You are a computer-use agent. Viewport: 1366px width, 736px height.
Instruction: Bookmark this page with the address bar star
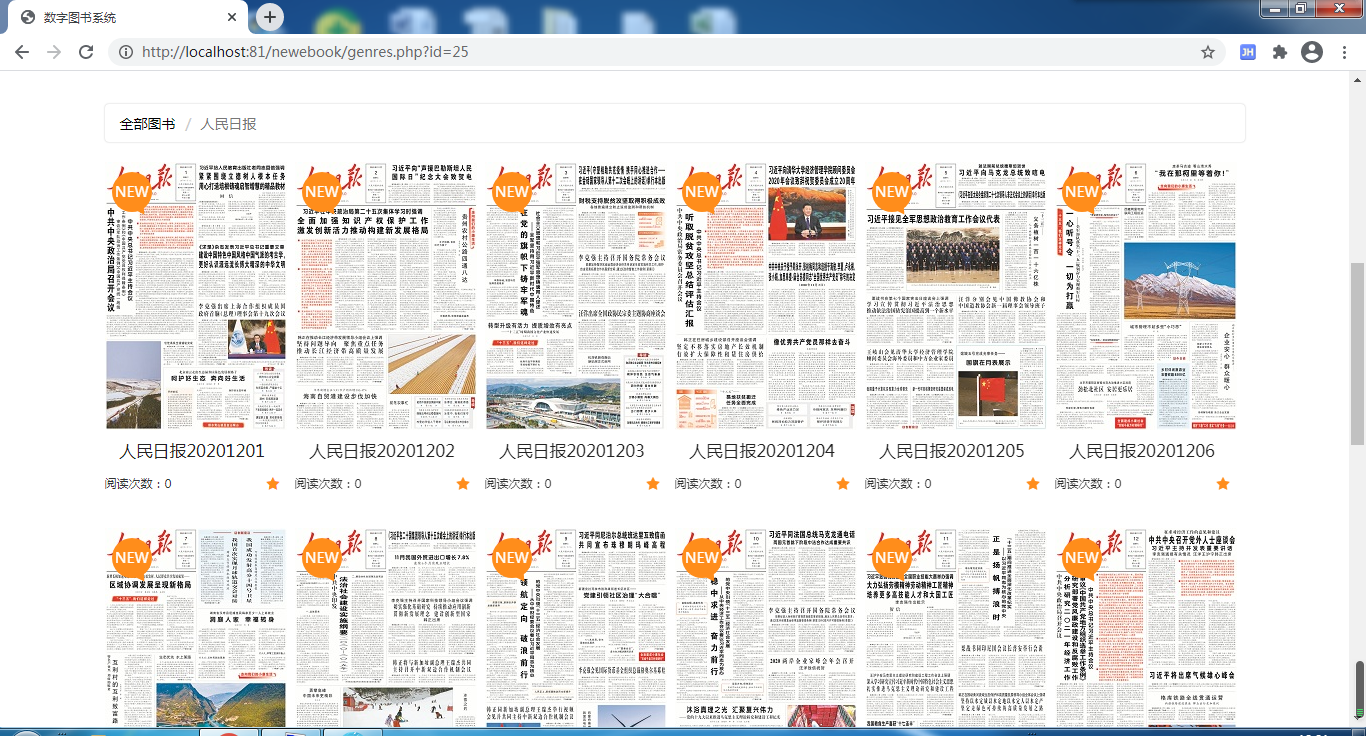point(1208,52)
